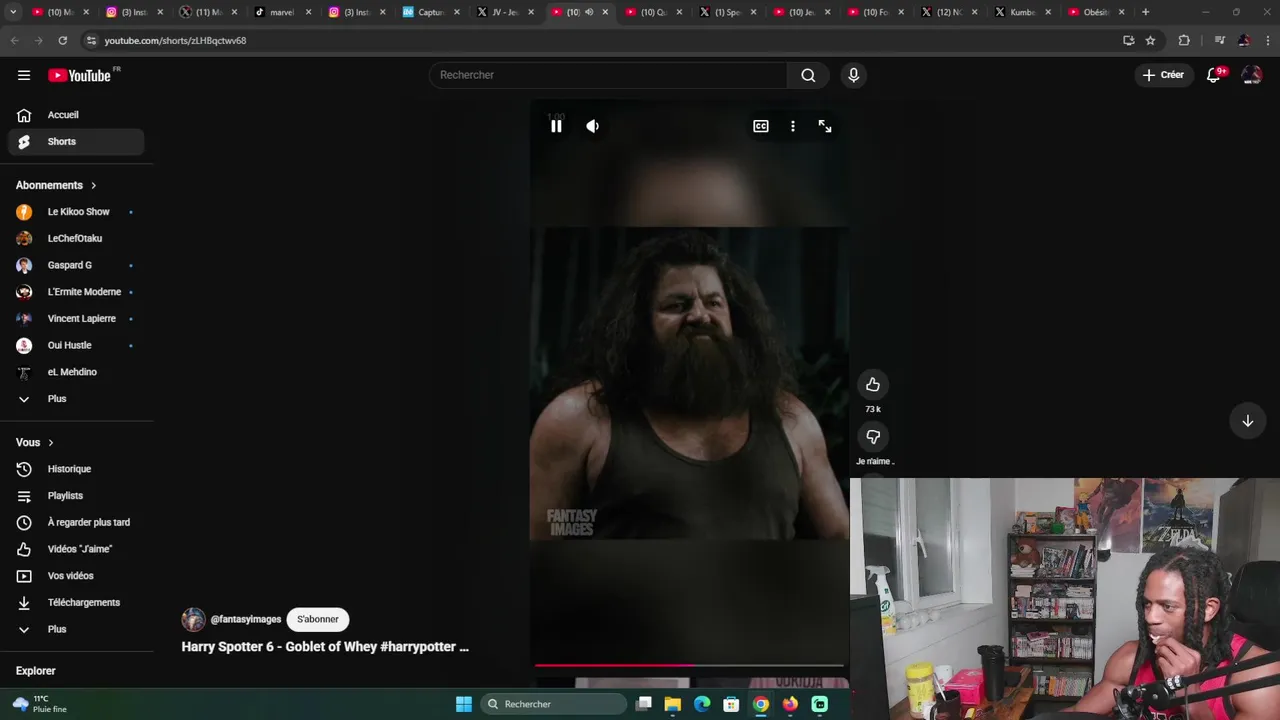Like the Short with thumbs up

[x=873, y=385]
